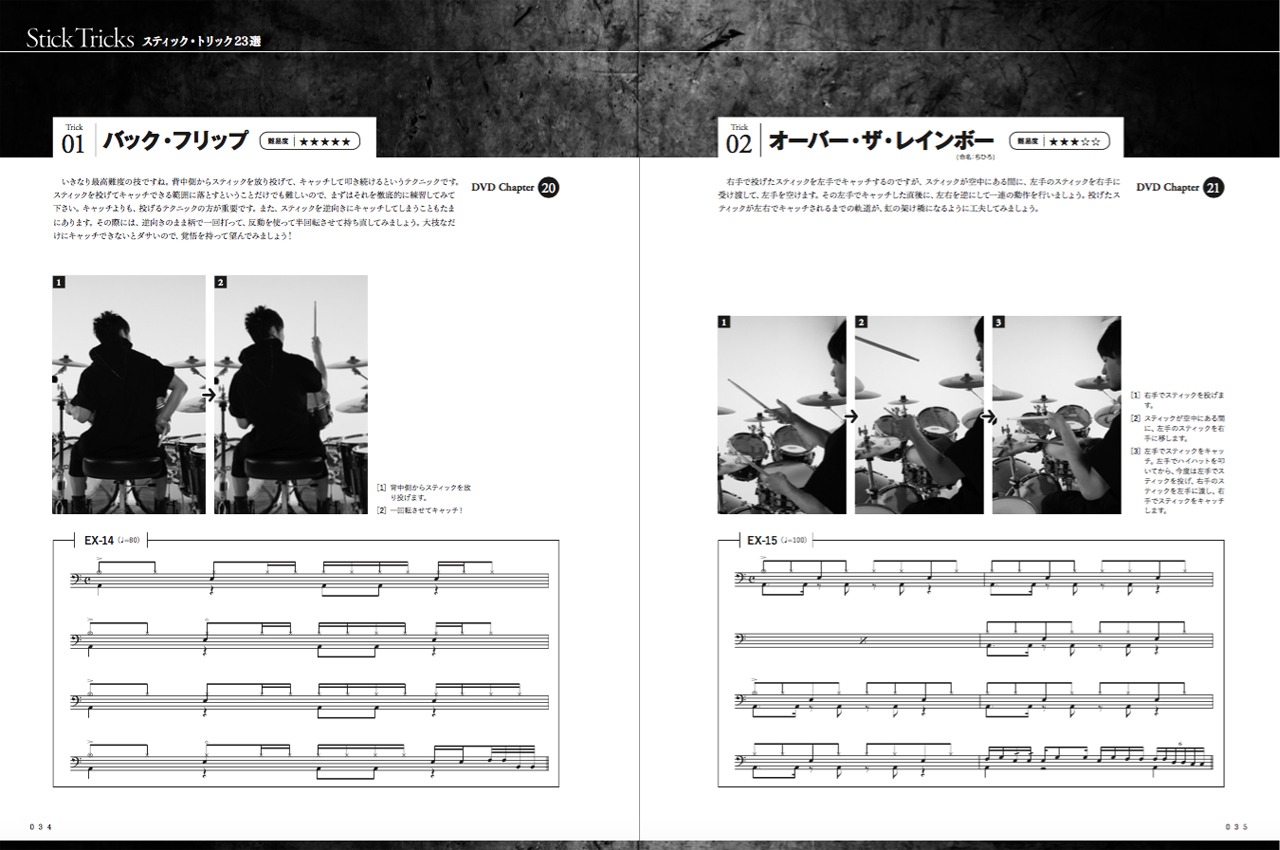This screenshot has height=850, width=1280.
Task: Select Trick 02 photo 3 of the catch
Action: point(1056,416)
